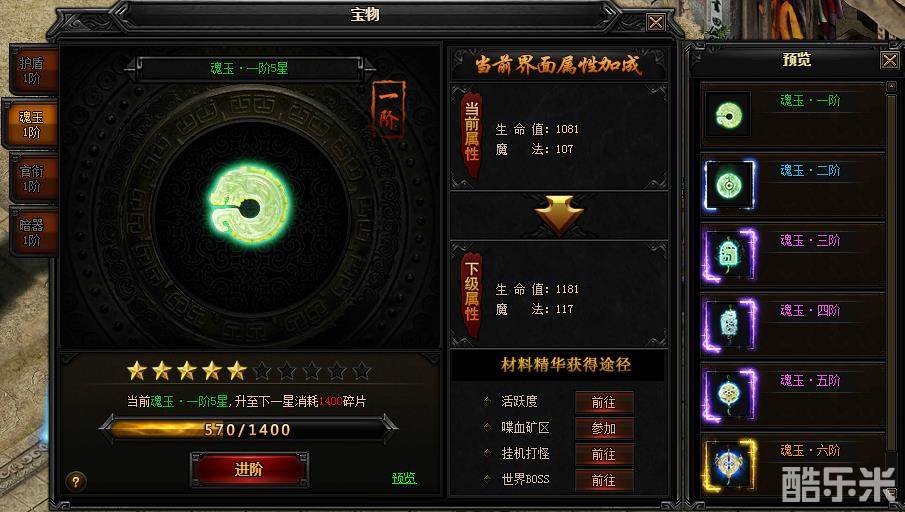Select the 魂玉·六阶 jade icon in preview
This screenshot has height=512, width=905.
(729, 465)
